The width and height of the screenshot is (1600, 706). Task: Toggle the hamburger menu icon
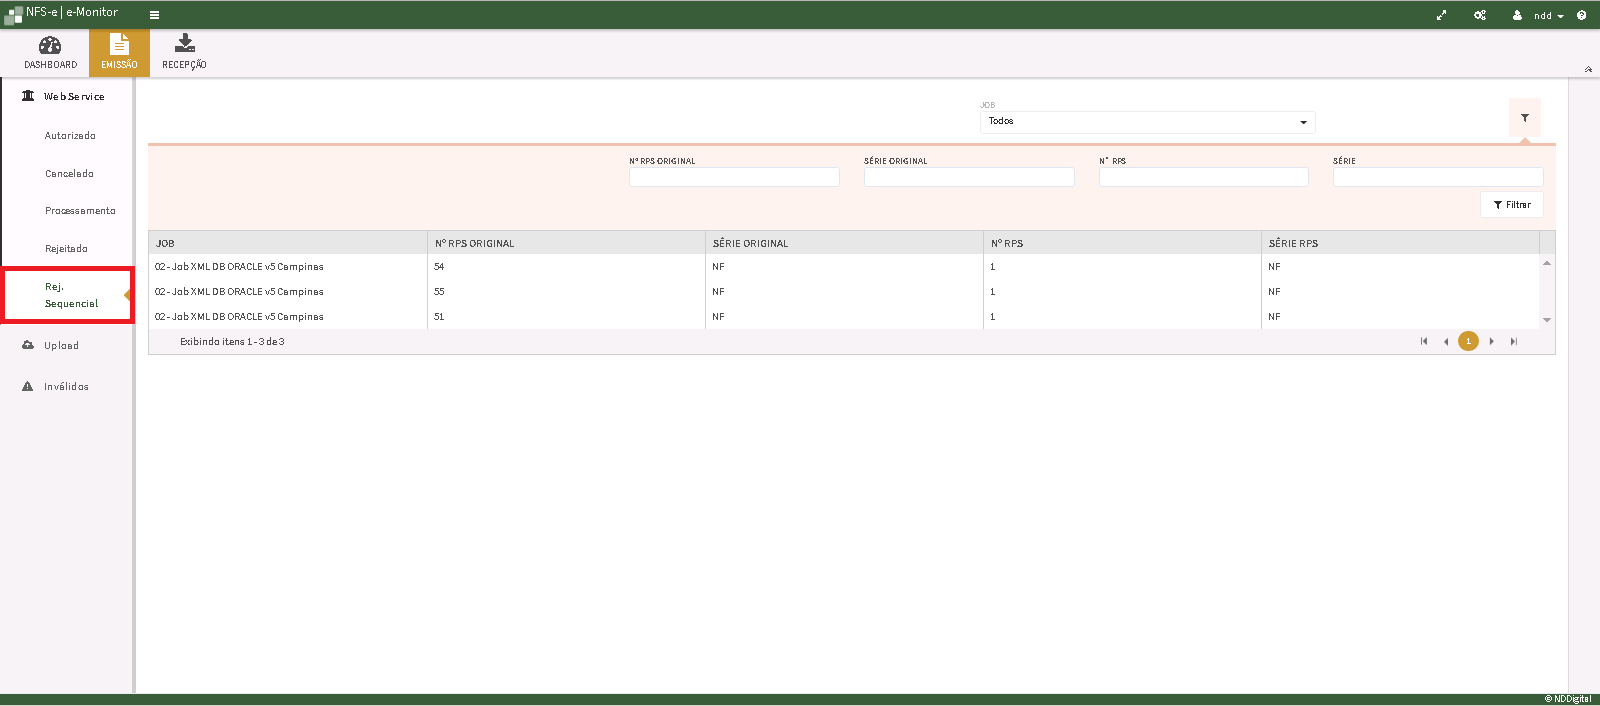coord(154,15)
